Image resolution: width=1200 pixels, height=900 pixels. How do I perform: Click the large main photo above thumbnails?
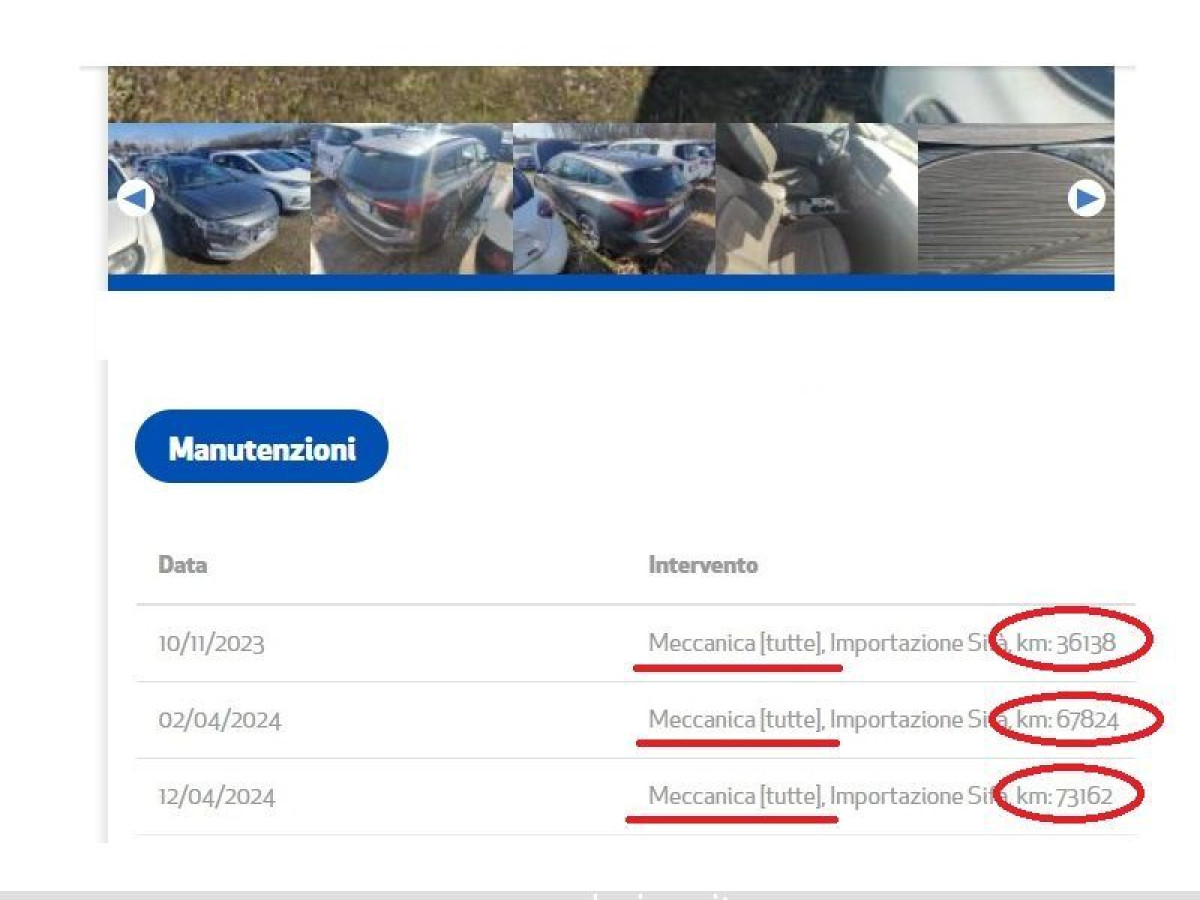(x=610, y=94)
